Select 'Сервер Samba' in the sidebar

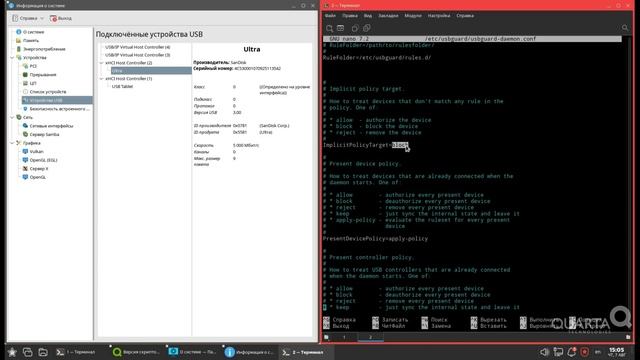point(44,134)
